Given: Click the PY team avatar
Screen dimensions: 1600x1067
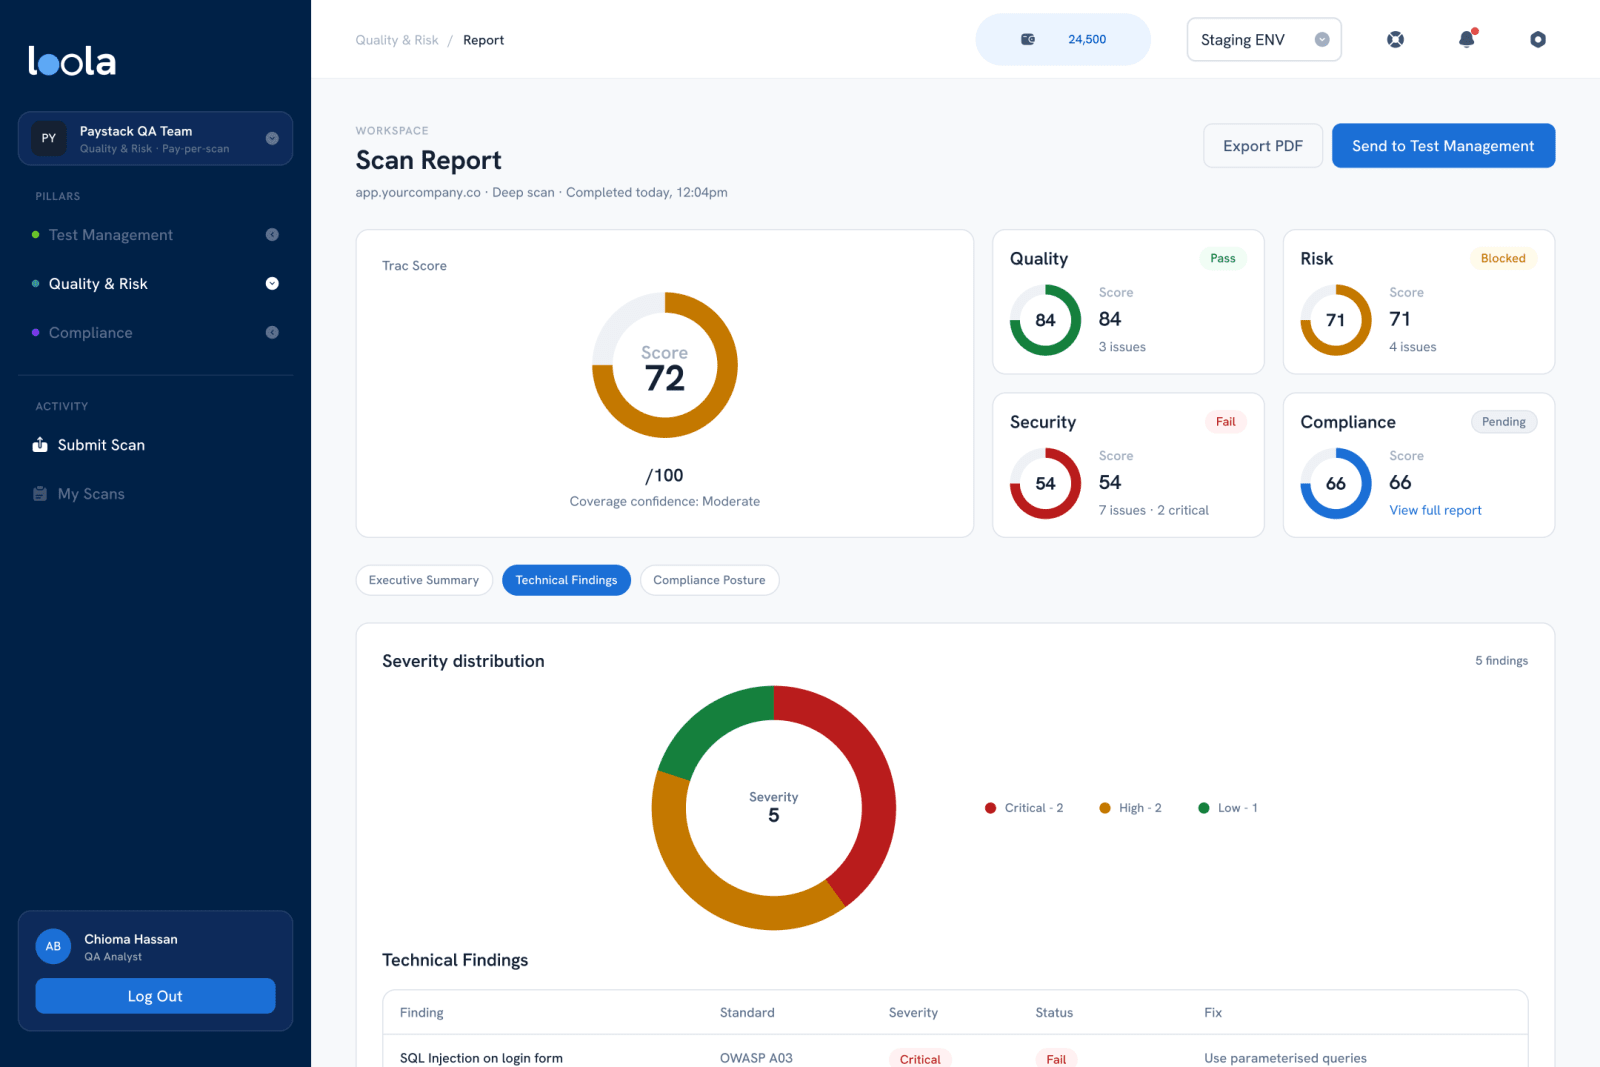Looking at the screenshot, I should tap(49, 138).
